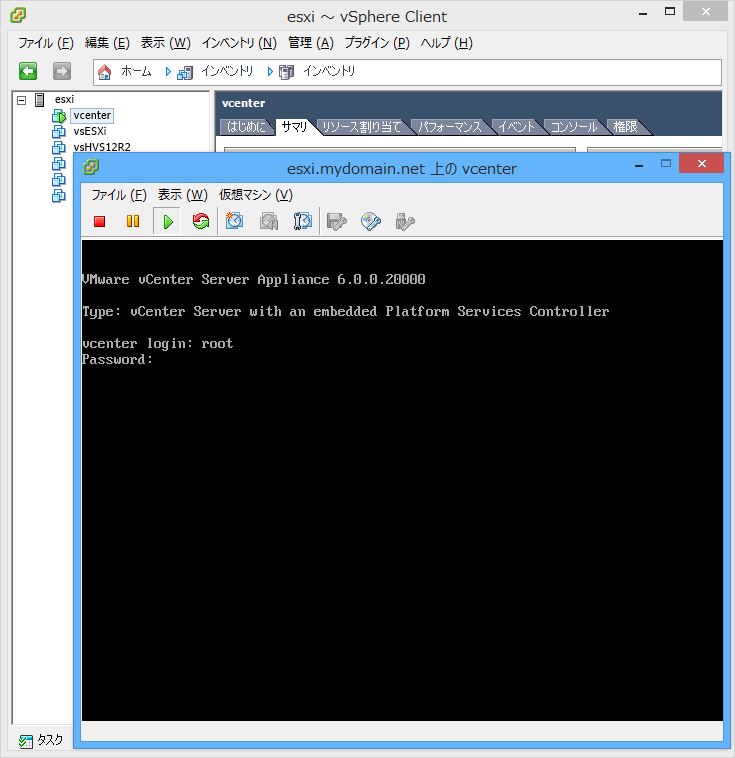The height and width of the screenshot is (758, 735).
Task: Click the Reset virtual machine icon
Action: tap(201, 221)
